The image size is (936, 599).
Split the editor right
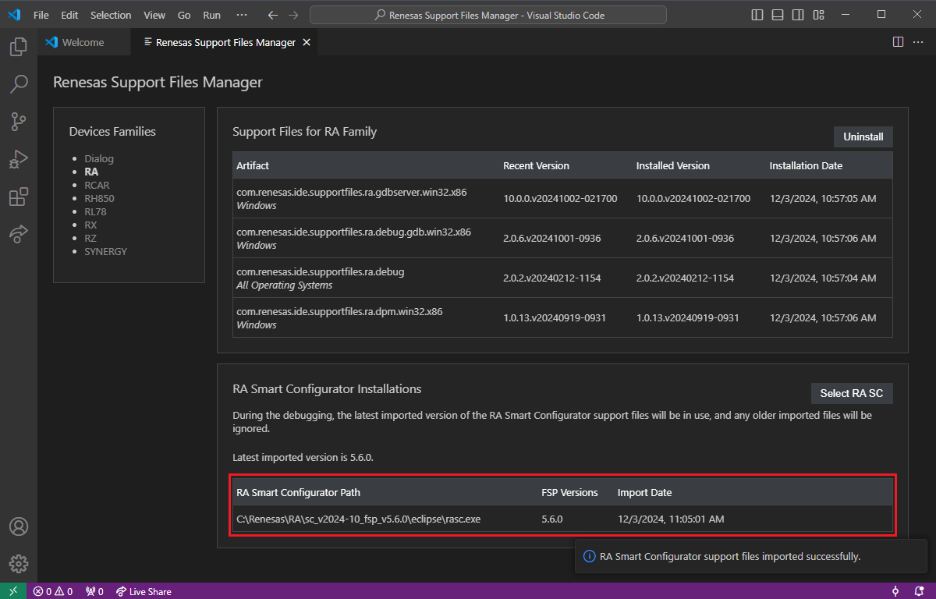(x=898, y=42)
